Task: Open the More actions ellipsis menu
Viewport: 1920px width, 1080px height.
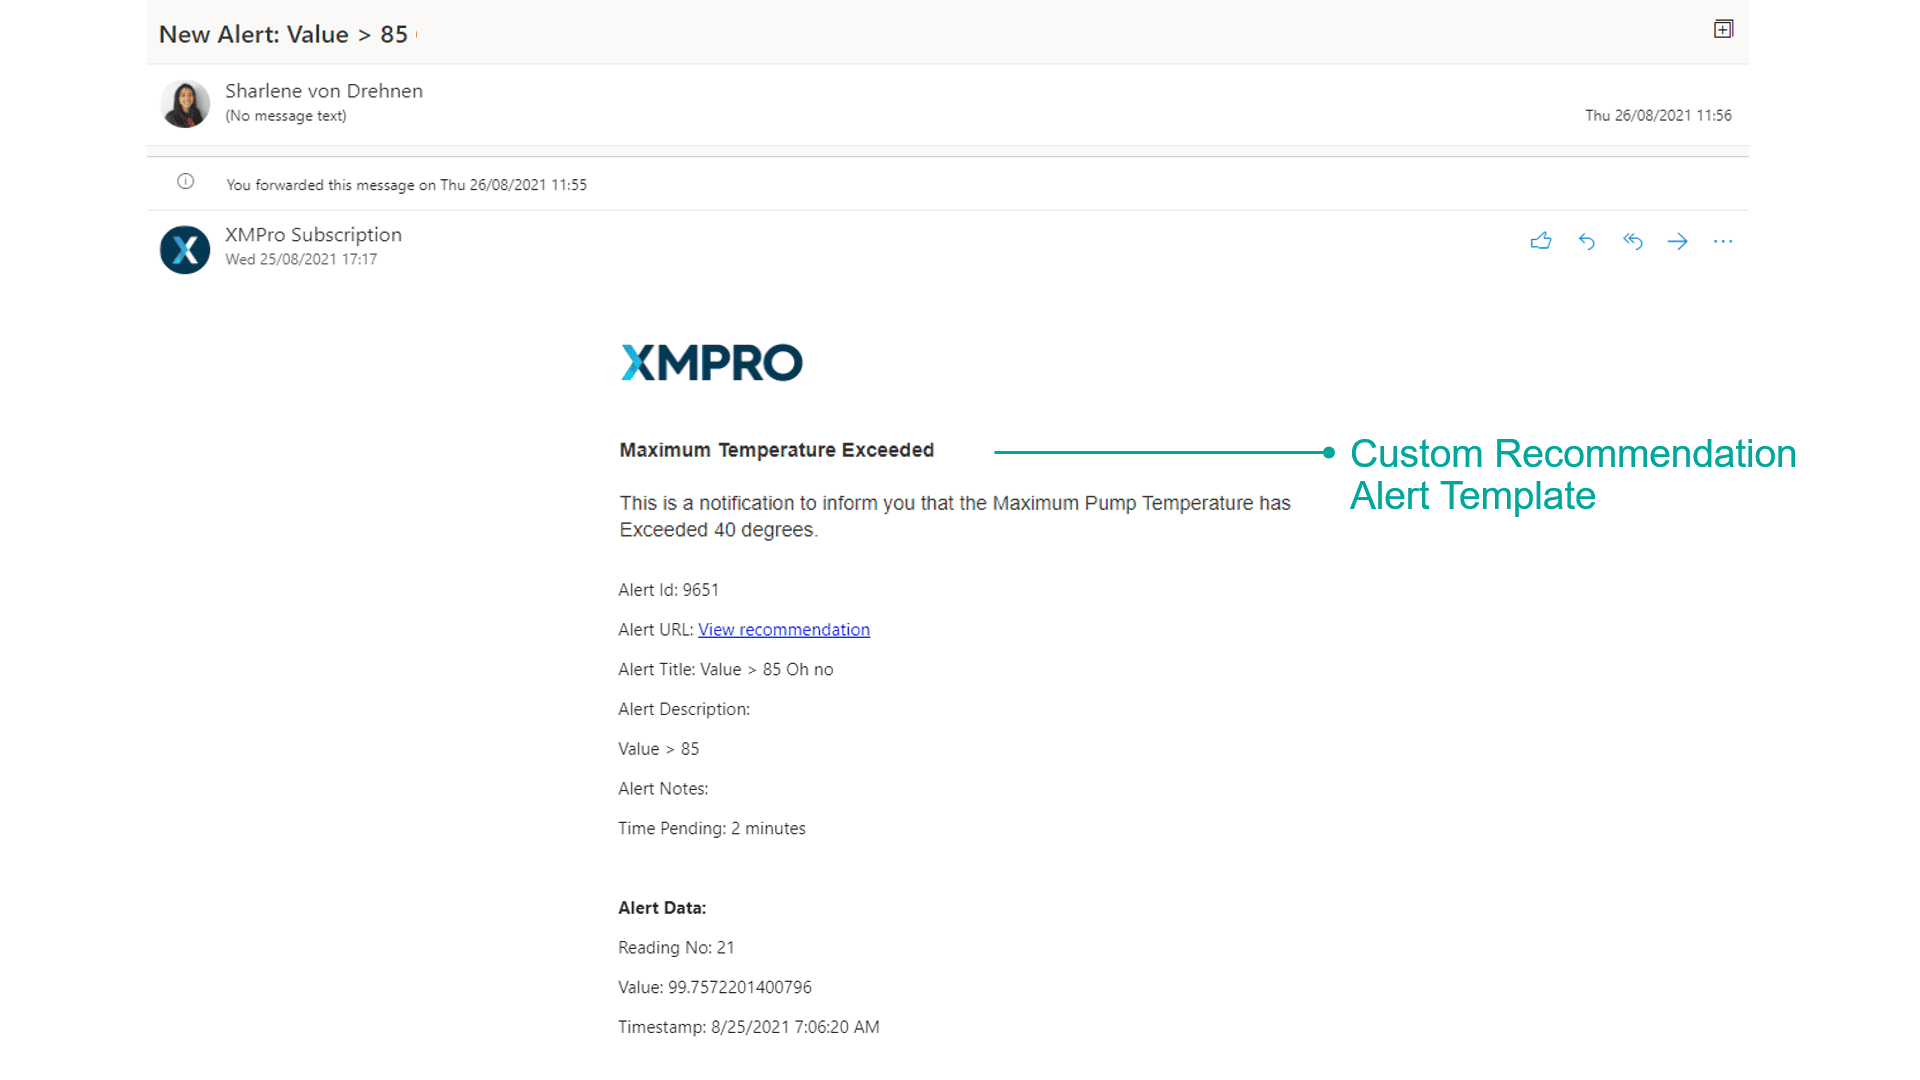Action: (1723, 241)
